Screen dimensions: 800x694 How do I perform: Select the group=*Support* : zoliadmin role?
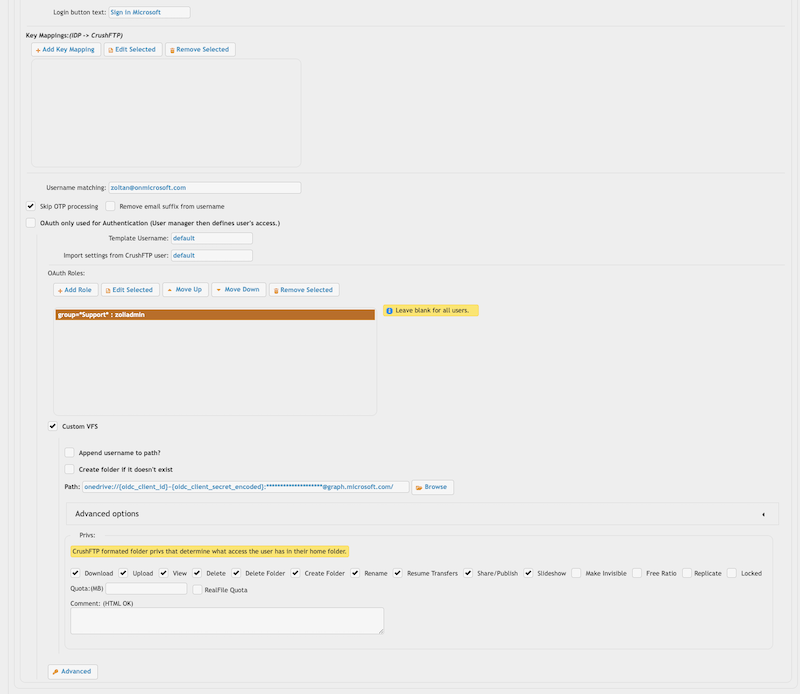[215, 315]
